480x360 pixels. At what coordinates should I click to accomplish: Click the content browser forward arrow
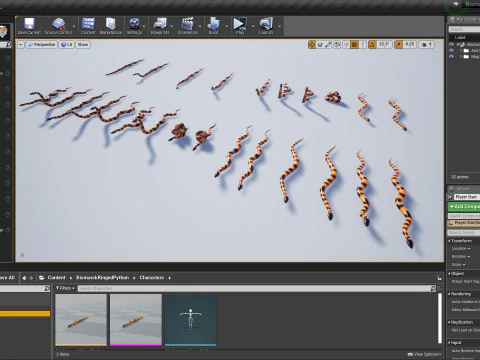click(31, 278)
